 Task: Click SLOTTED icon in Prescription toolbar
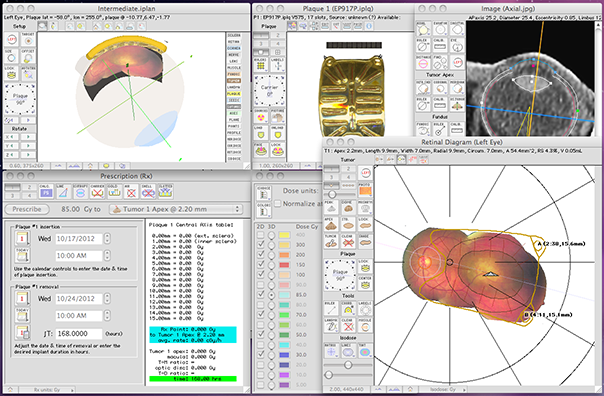165,191
